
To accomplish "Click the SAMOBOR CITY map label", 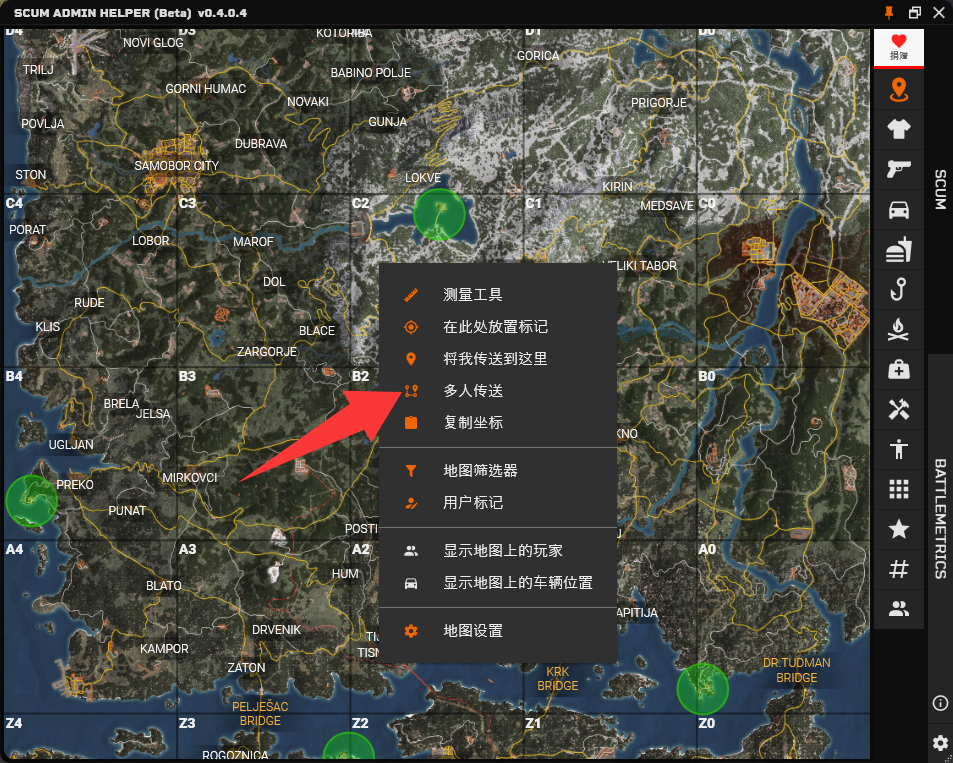I will coord(176,165).
